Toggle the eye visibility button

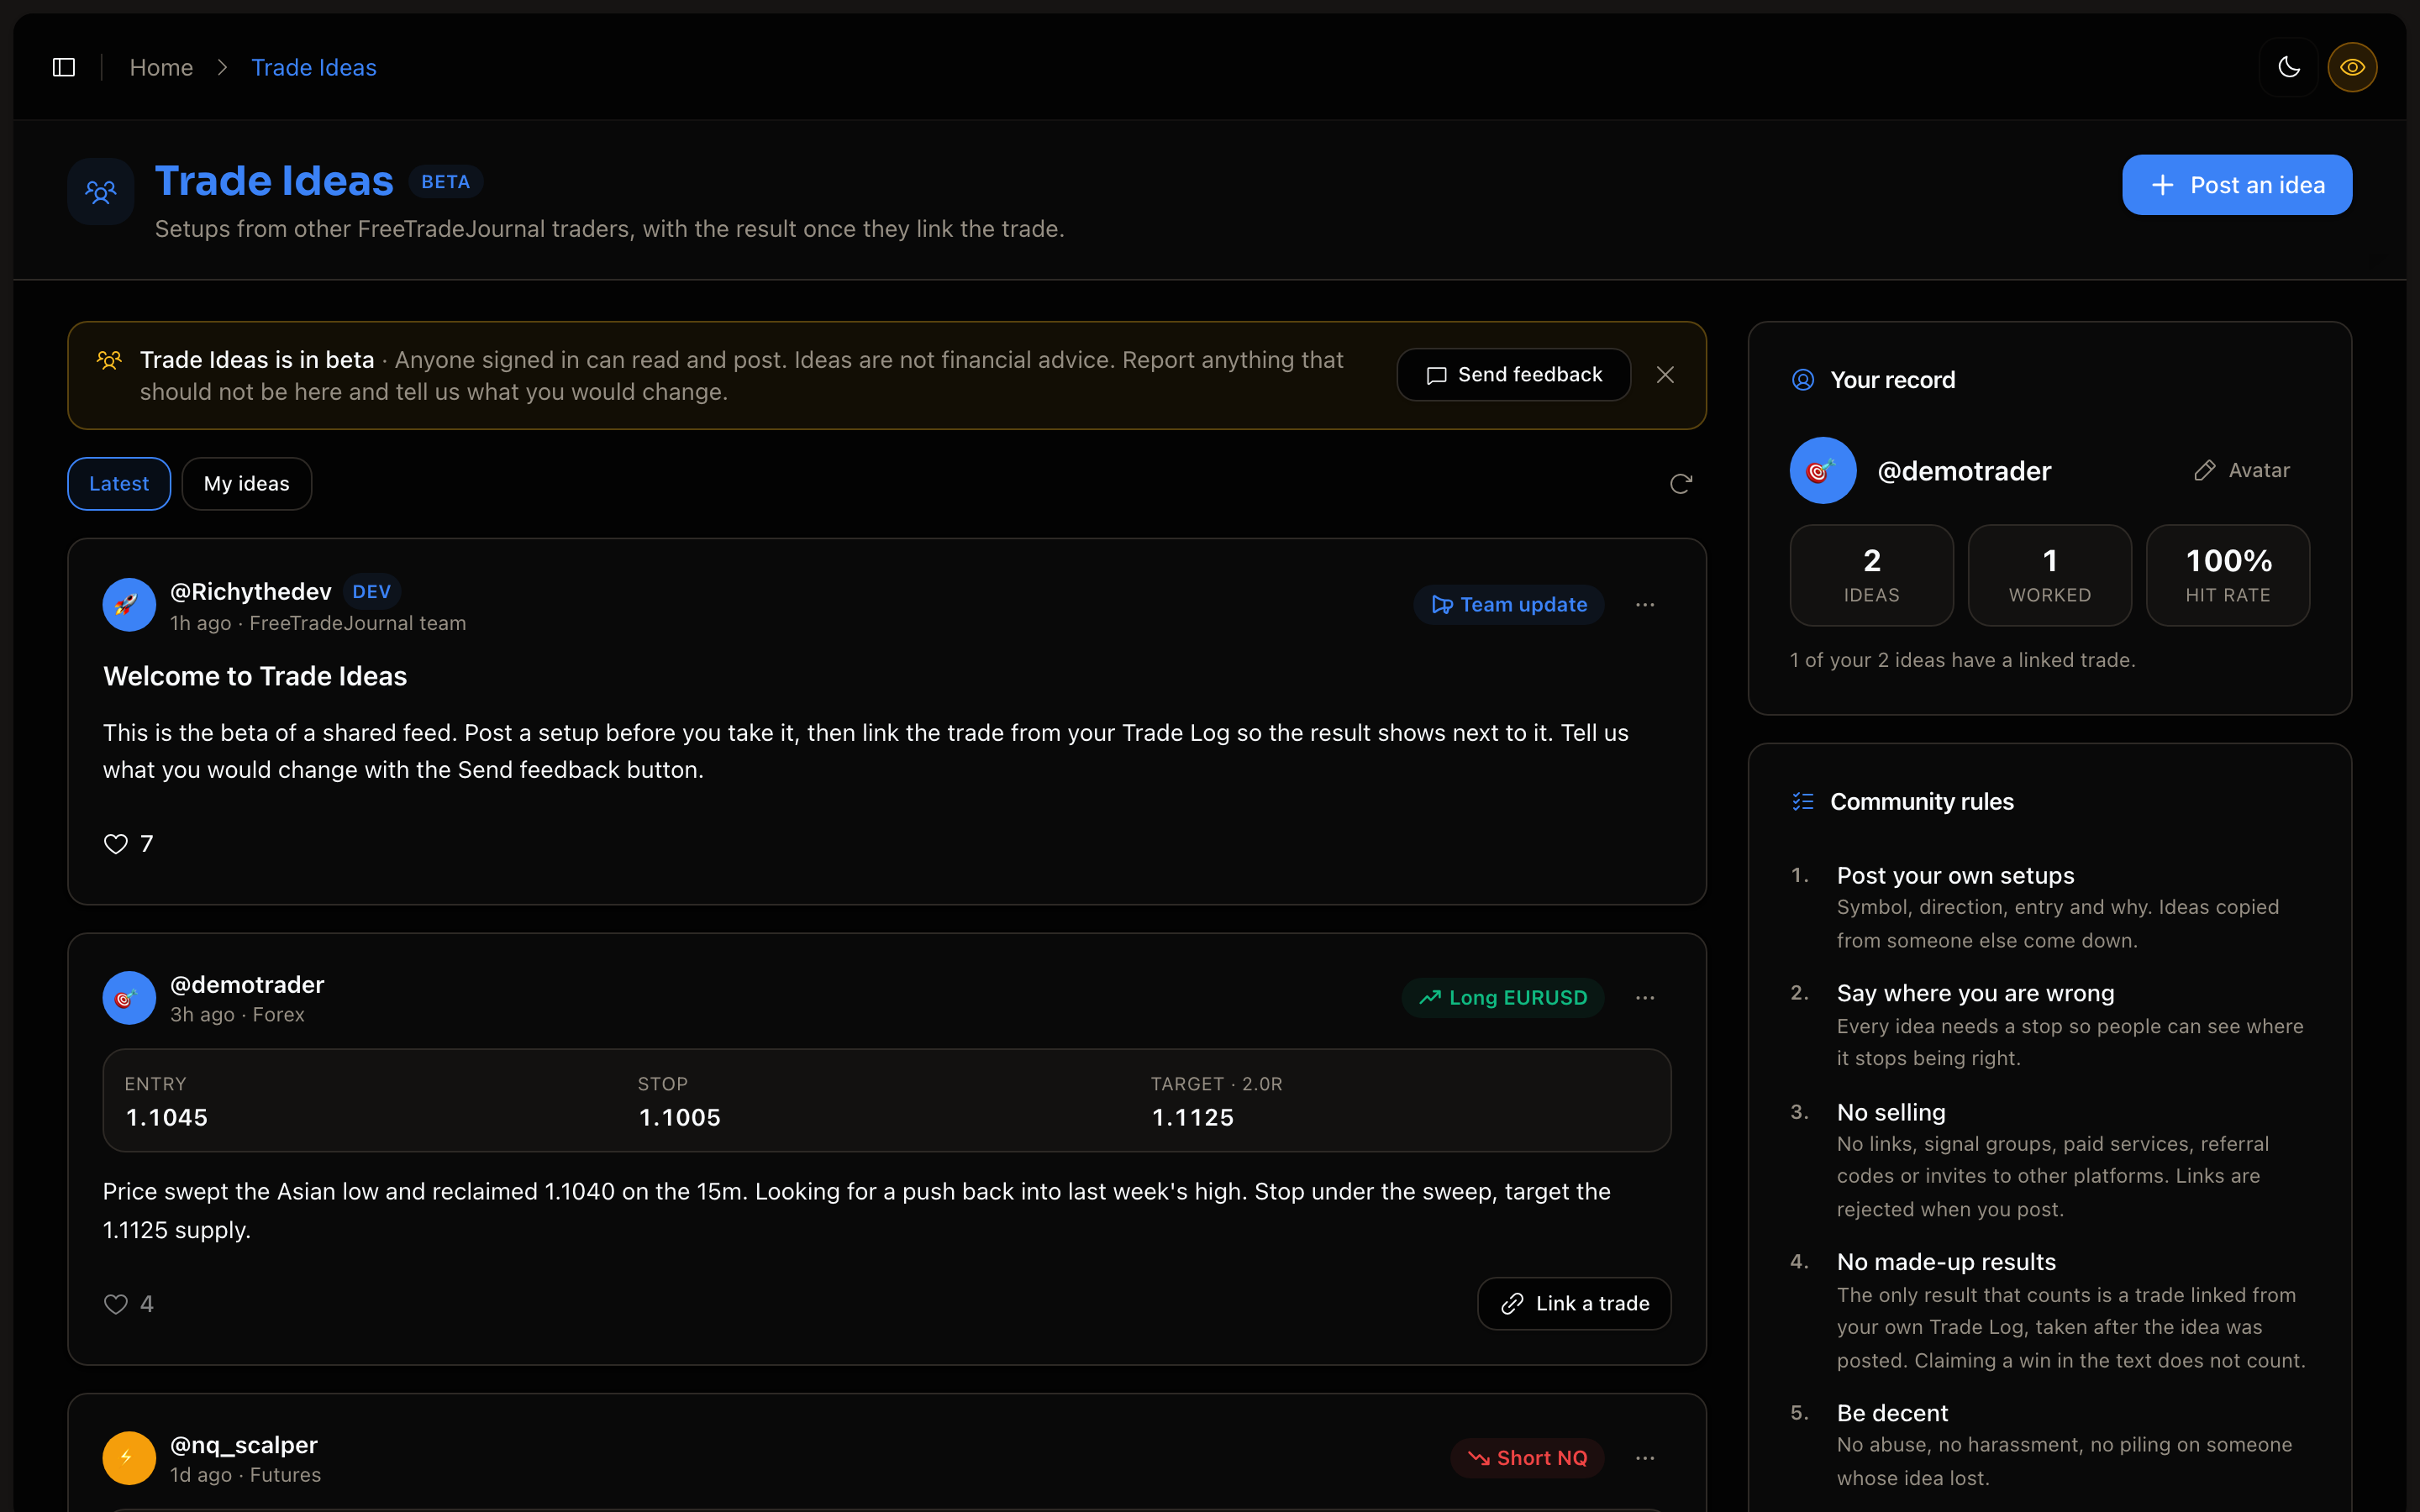[2352, 67]
